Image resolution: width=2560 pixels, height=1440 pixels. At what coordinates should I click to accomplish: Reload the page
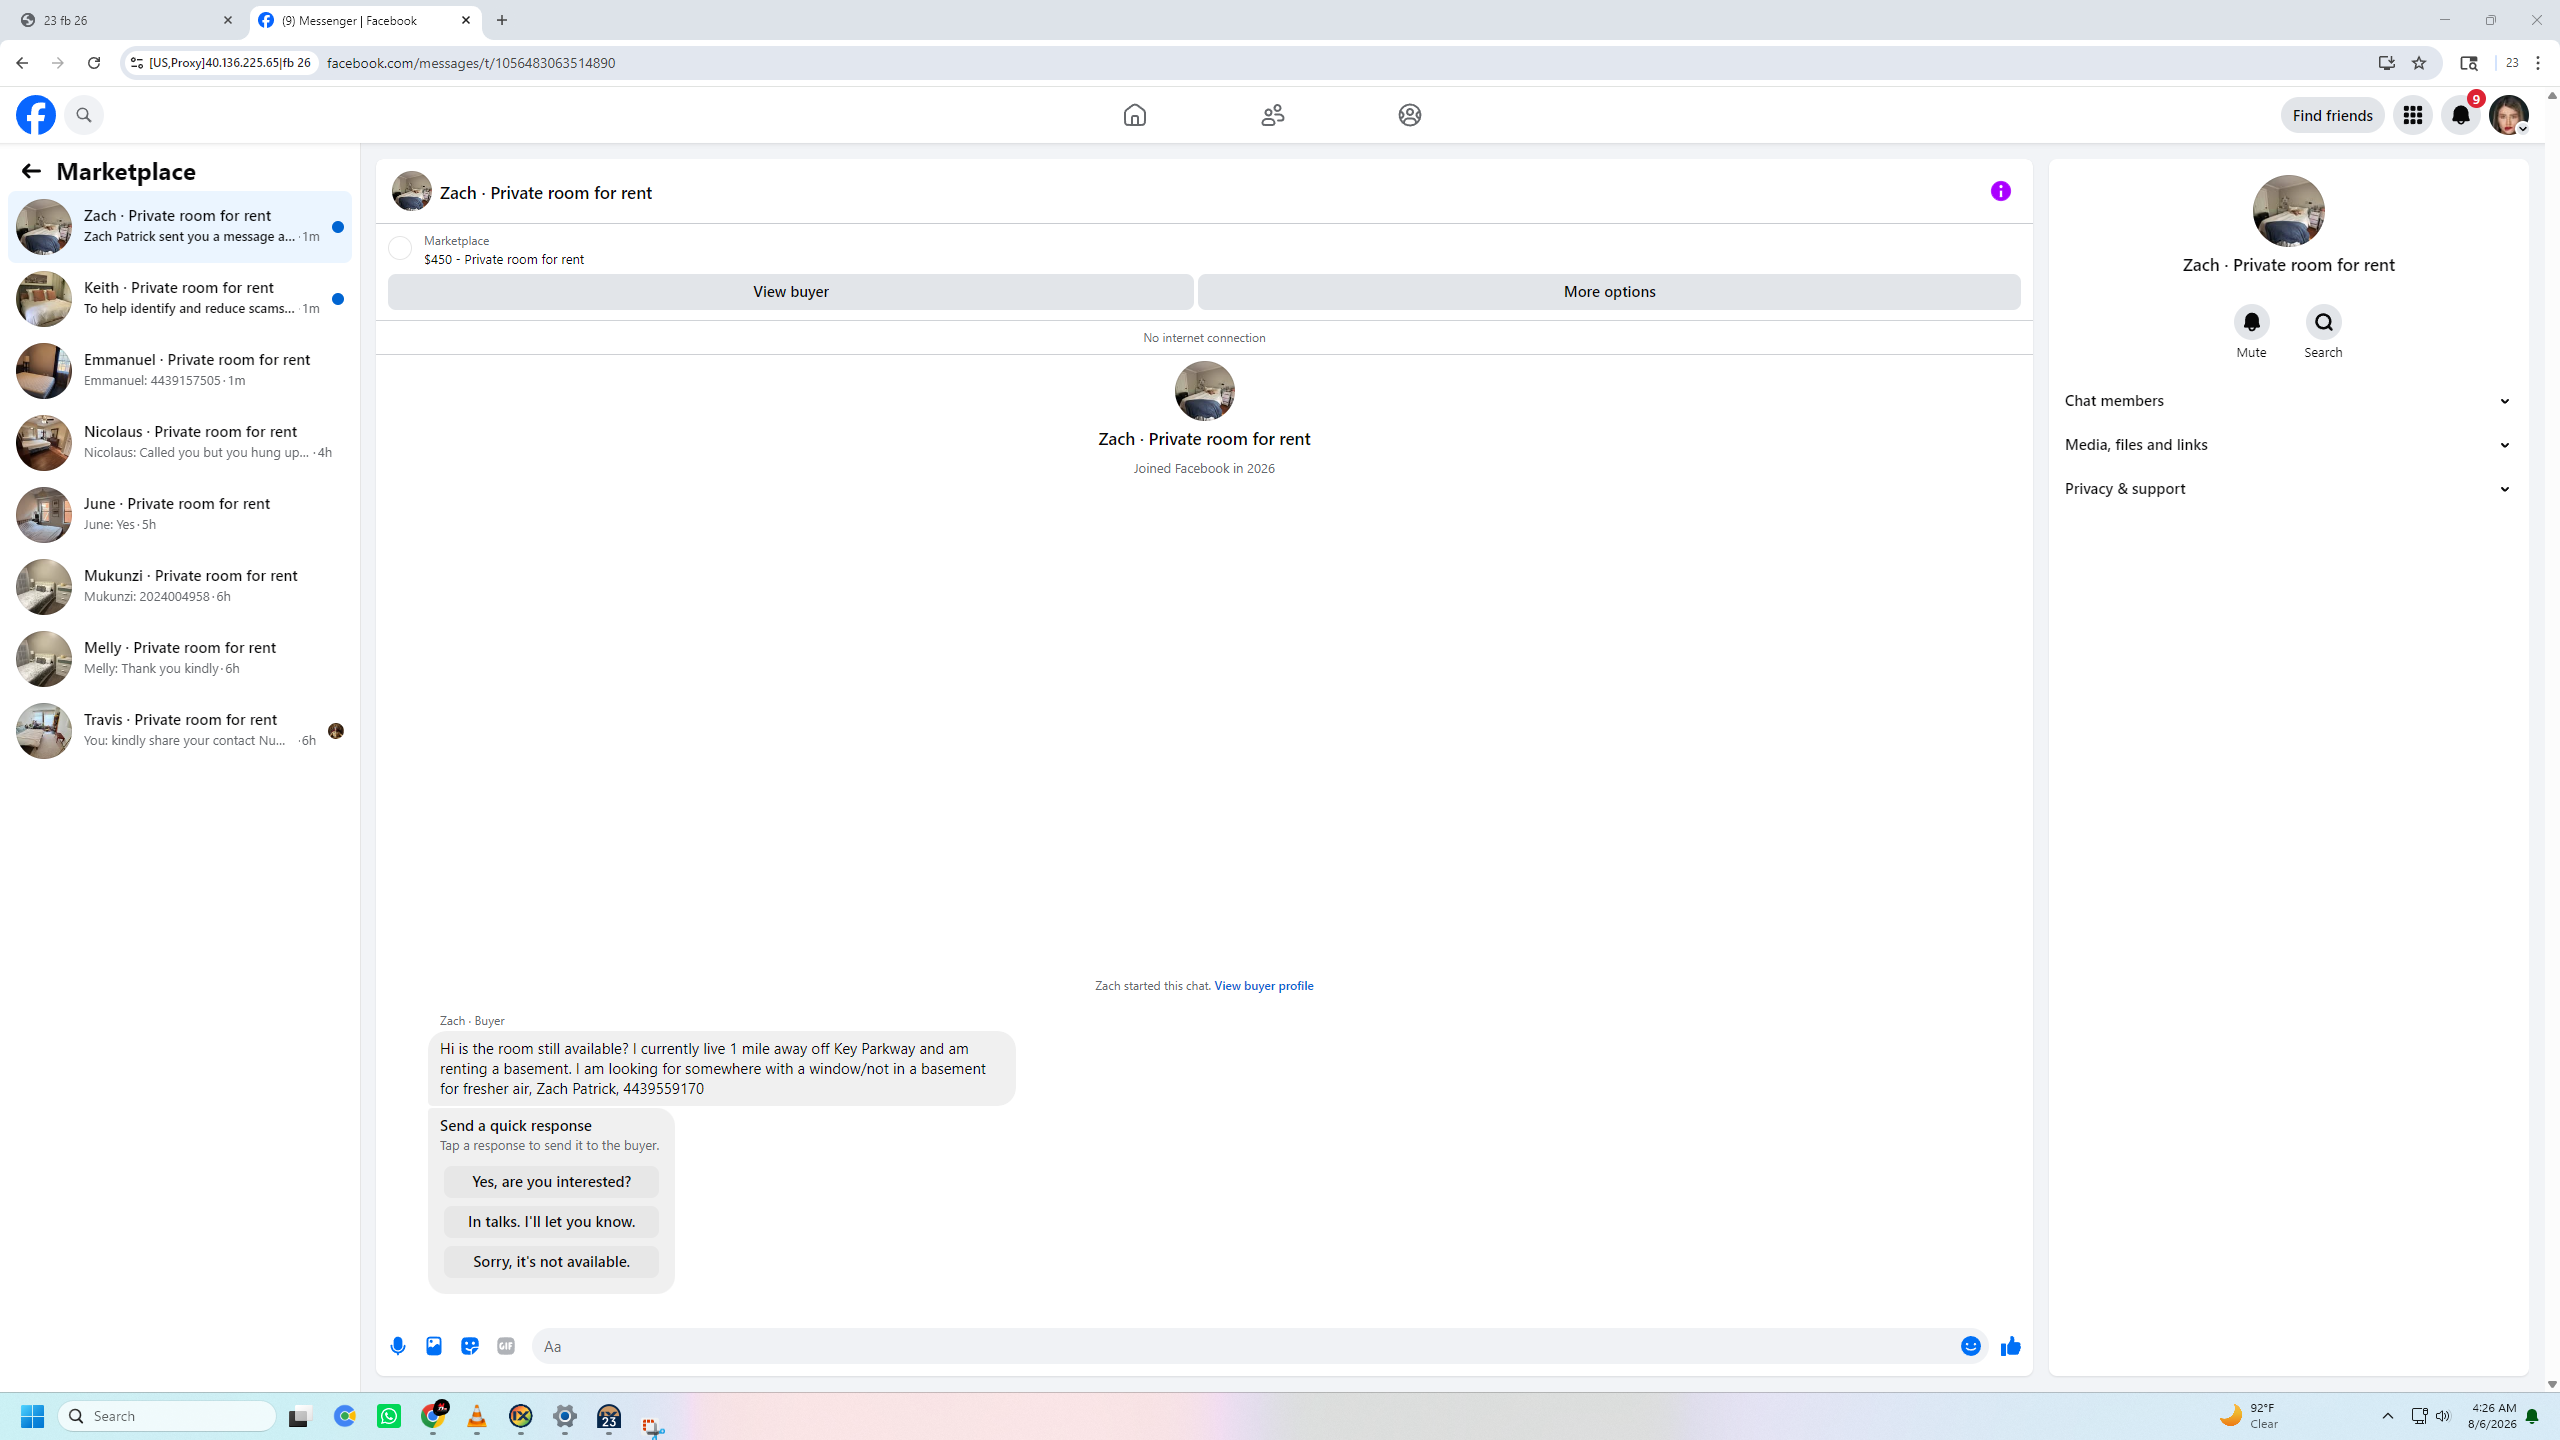94,63
